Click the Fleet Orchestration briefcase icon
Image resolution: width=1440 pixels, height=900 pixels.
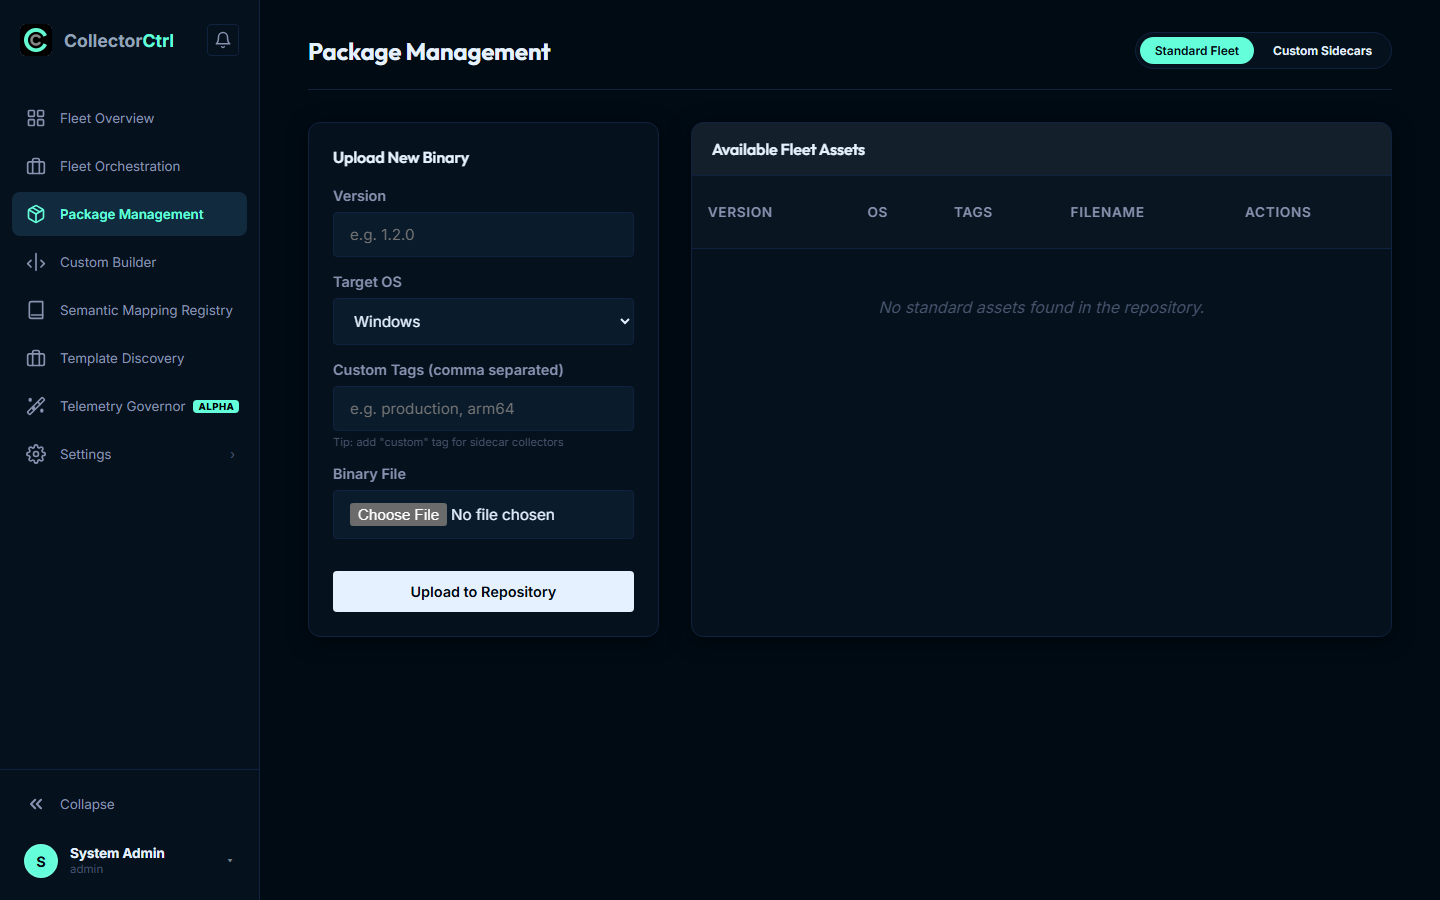click(36, 166)
